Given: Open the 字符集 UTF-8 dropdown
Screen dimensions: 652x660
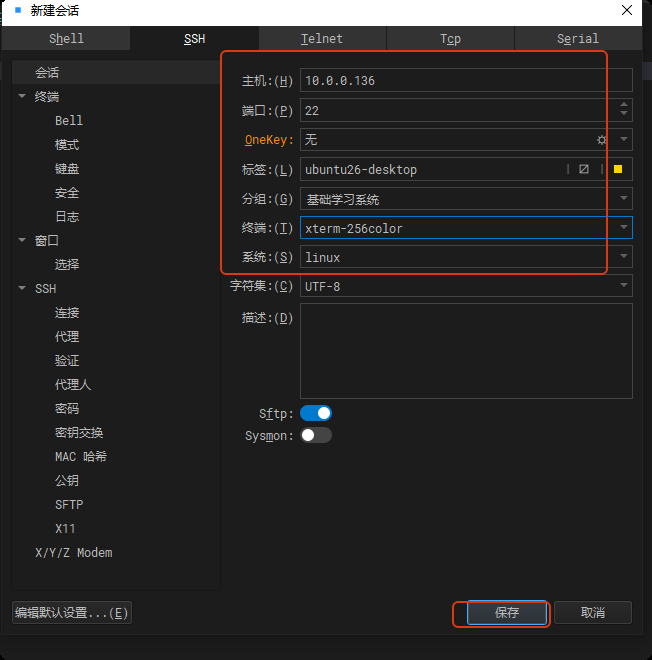Looking at the screenshot, I should (x=624, y=285).
